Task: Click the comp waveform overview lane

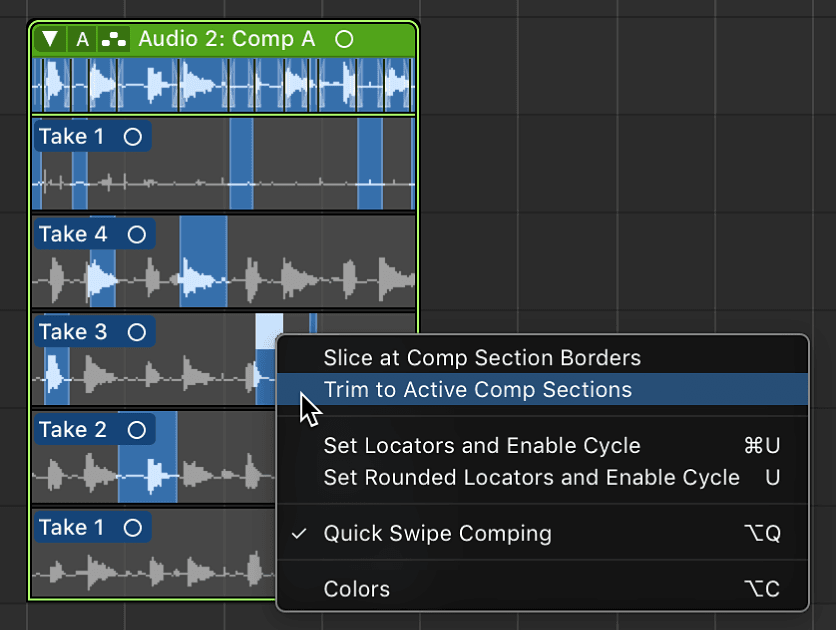Action: coord(223,85)
